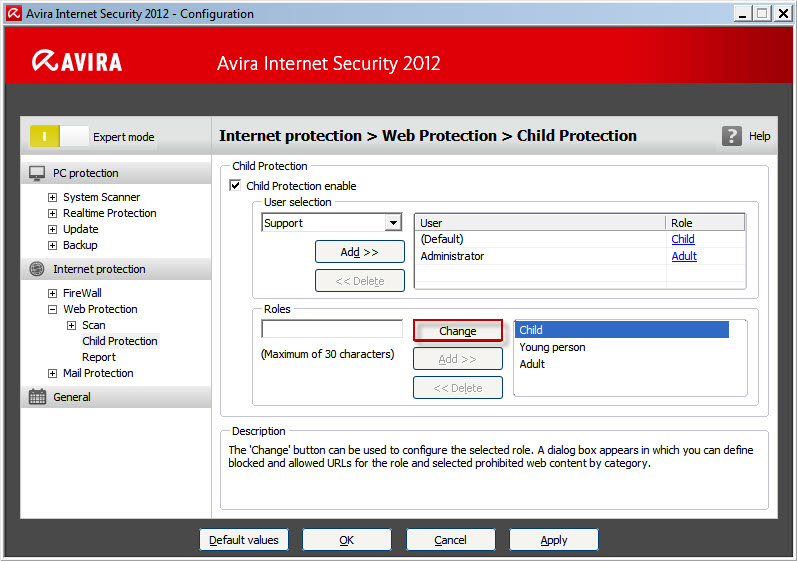Select Scan tree item label
The height and width of the screenshot is (561, 797).
(x=94, y=325)
